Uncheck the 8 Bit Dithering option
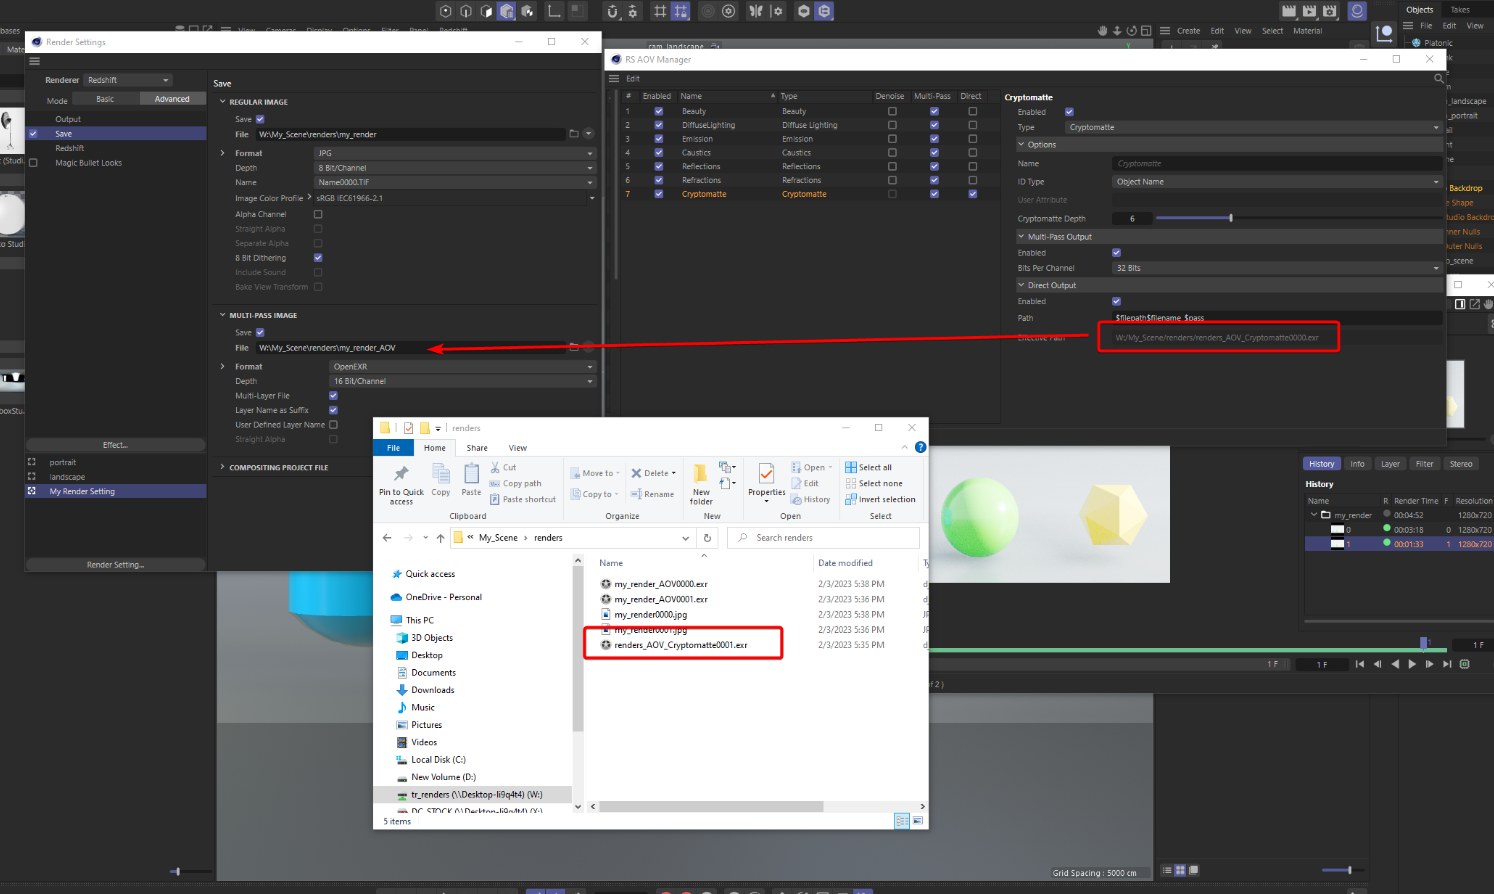Screen dimensions: 1494x894 point(317,257)
